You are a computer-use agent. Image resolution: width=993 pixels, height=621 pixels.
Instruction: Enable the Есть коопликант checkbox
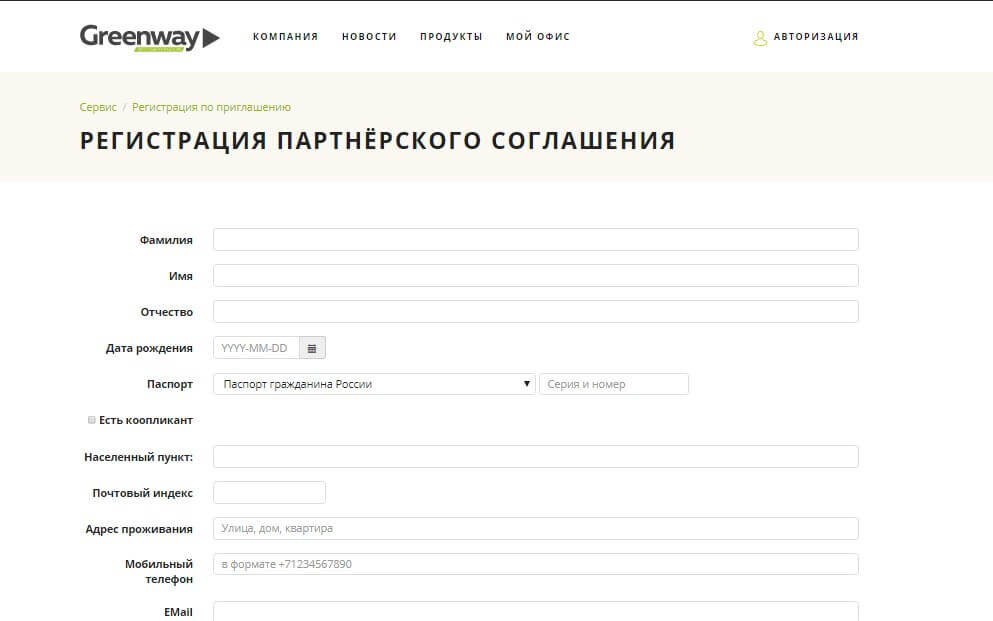click(92, 420)
